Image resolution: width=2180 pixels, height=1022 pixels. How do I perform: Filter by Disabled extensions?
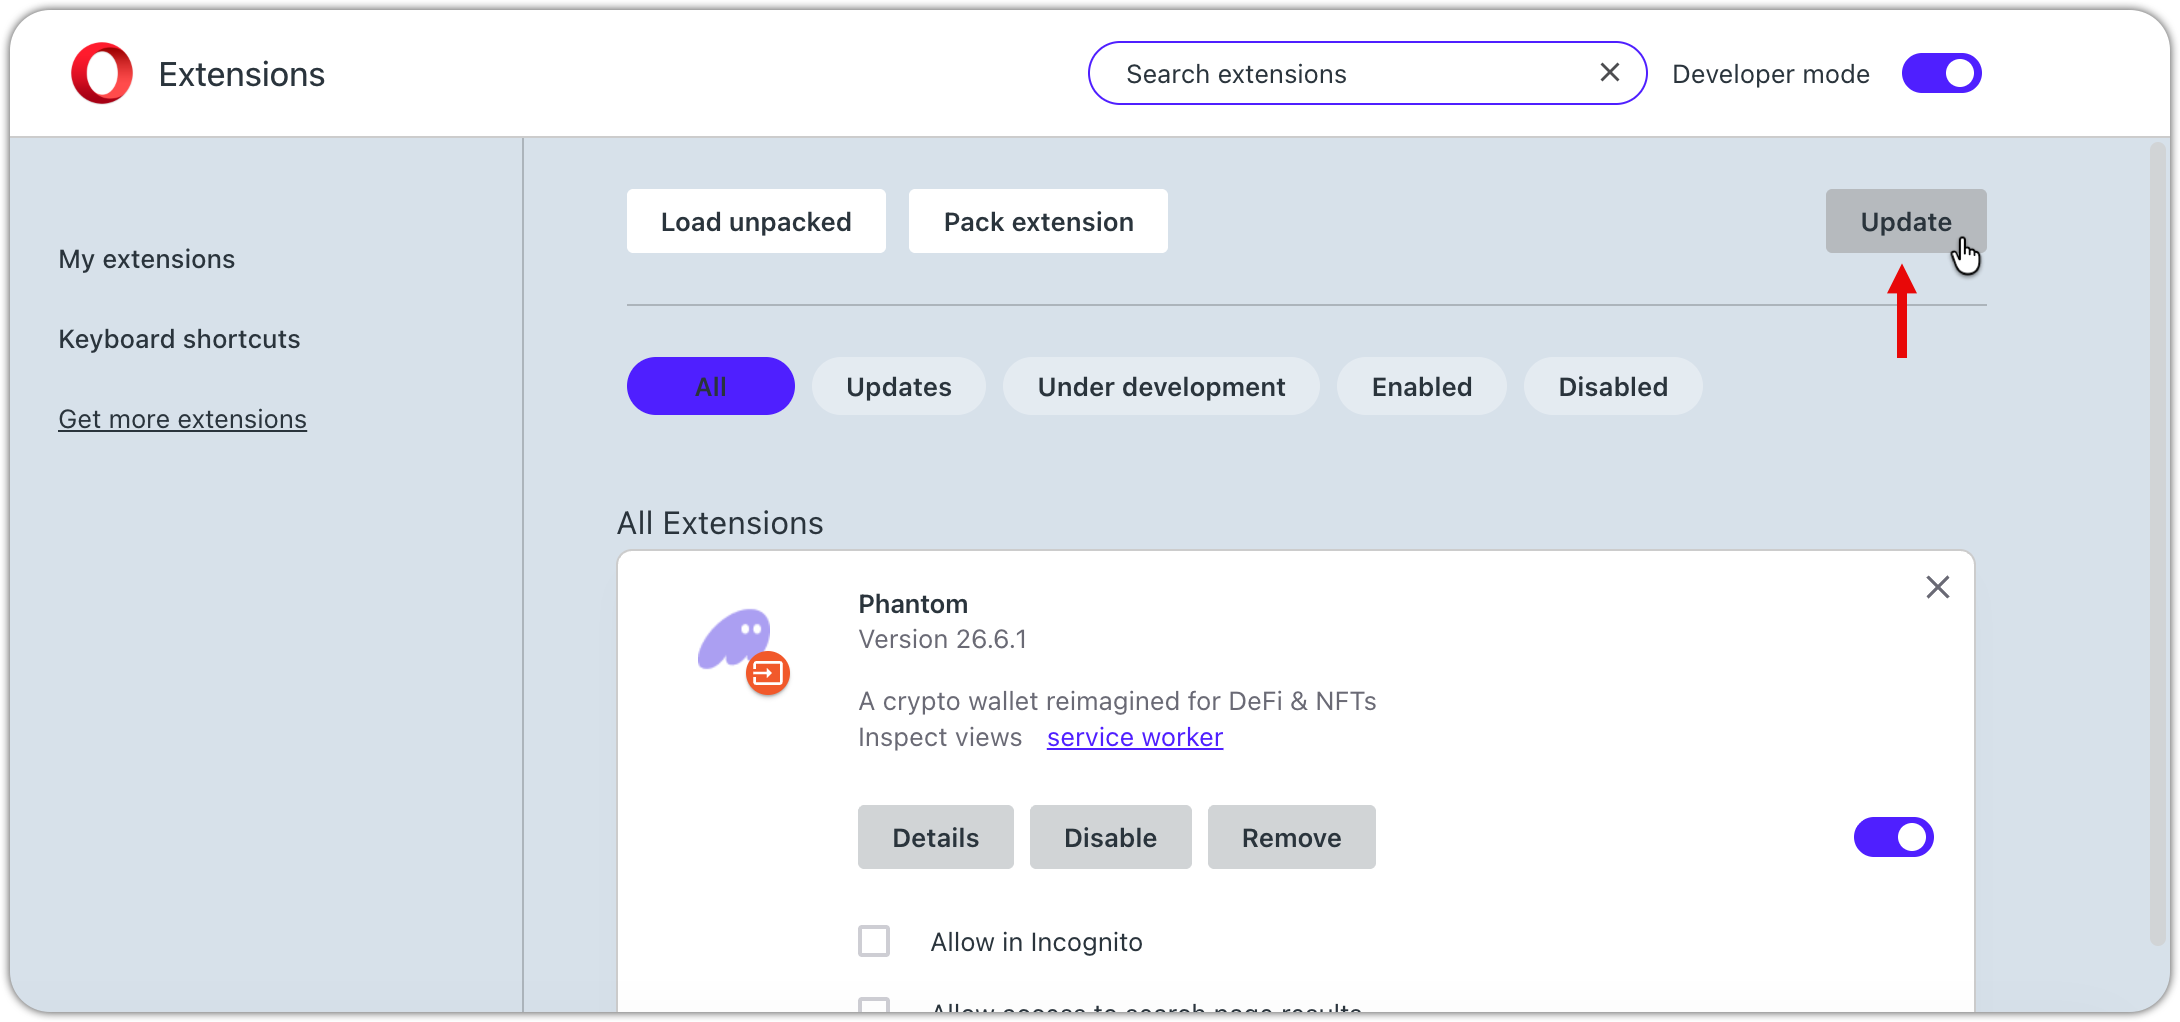[1612, 386]
